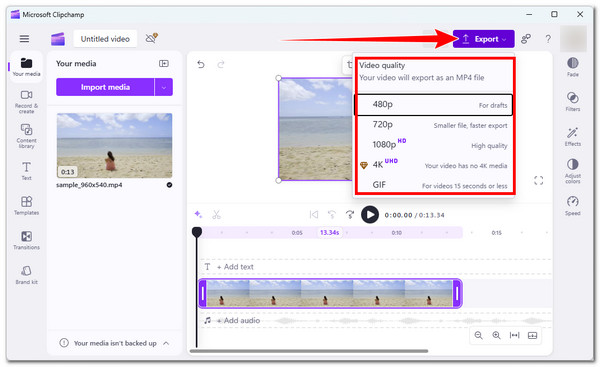Select sample_960x540.mp4 media thumbnail
The height and width of the screenshot is (367, 600).
coord(114,145)
